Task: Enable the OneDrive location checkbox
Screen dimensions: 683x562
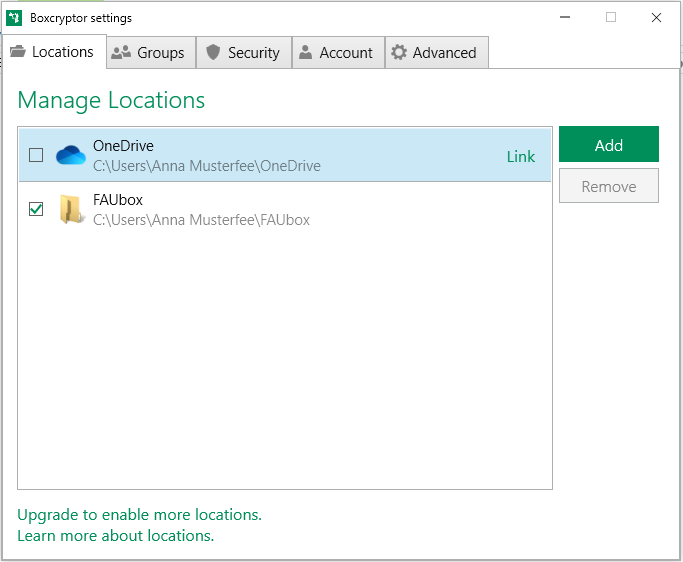Action: 36,155
